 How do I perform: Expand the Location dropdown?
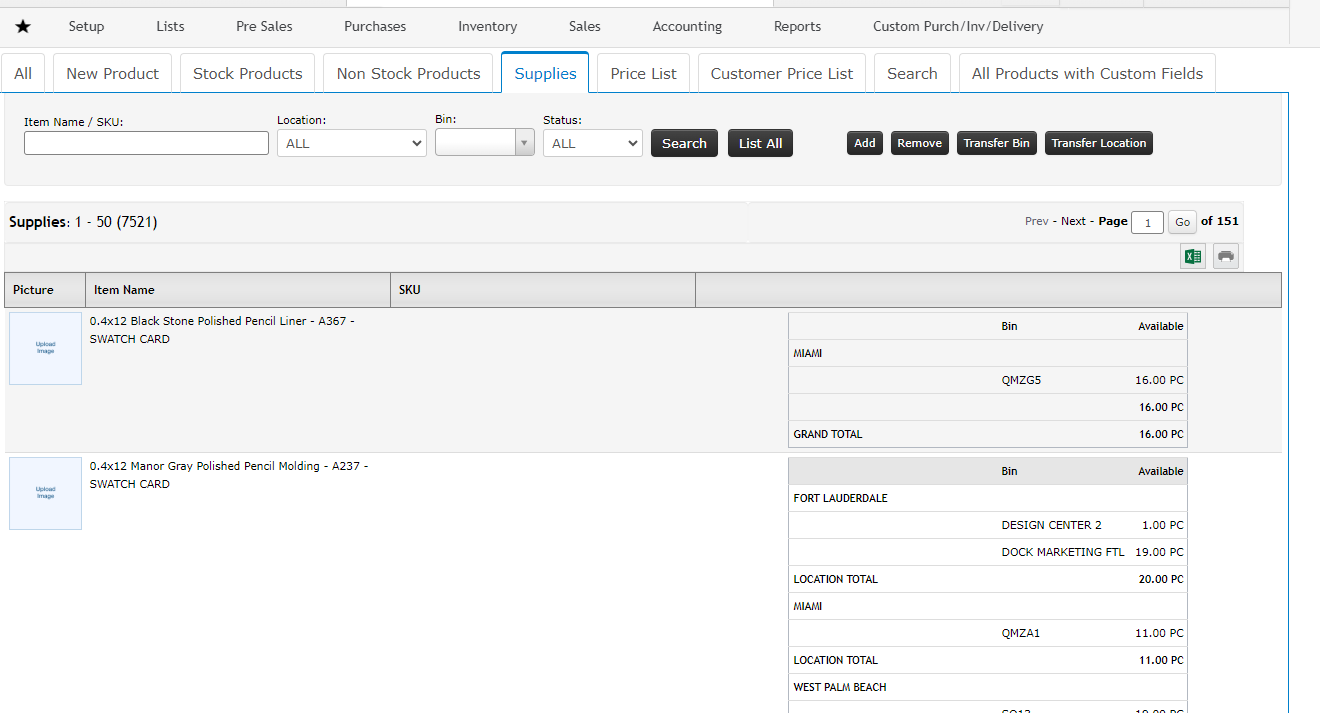(x=352, y=143)
